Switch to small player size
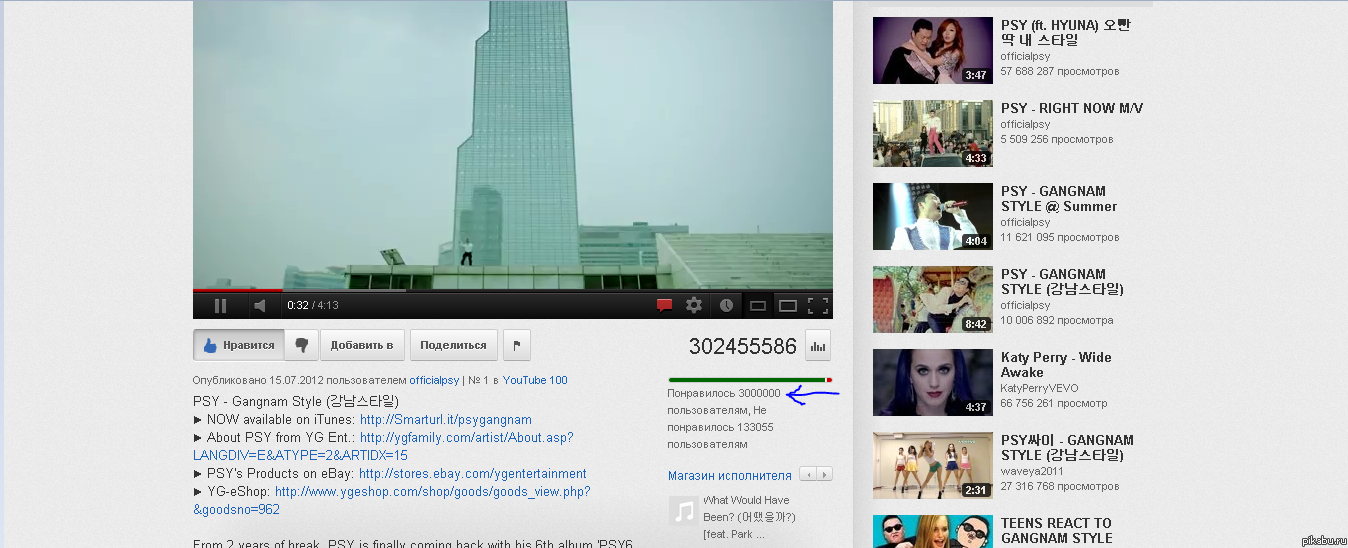The image size is (1348, 548). click(x=758, y=306)
